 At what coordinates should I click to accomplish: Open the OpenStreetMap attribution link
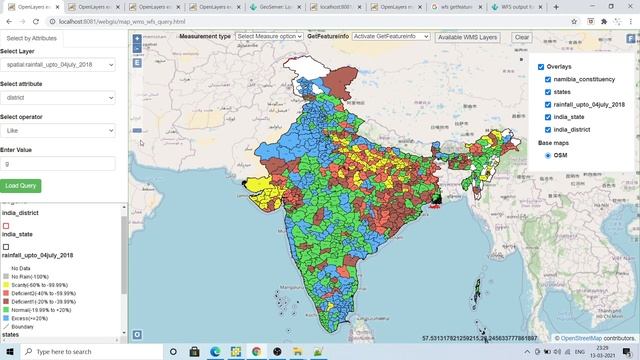581,338
